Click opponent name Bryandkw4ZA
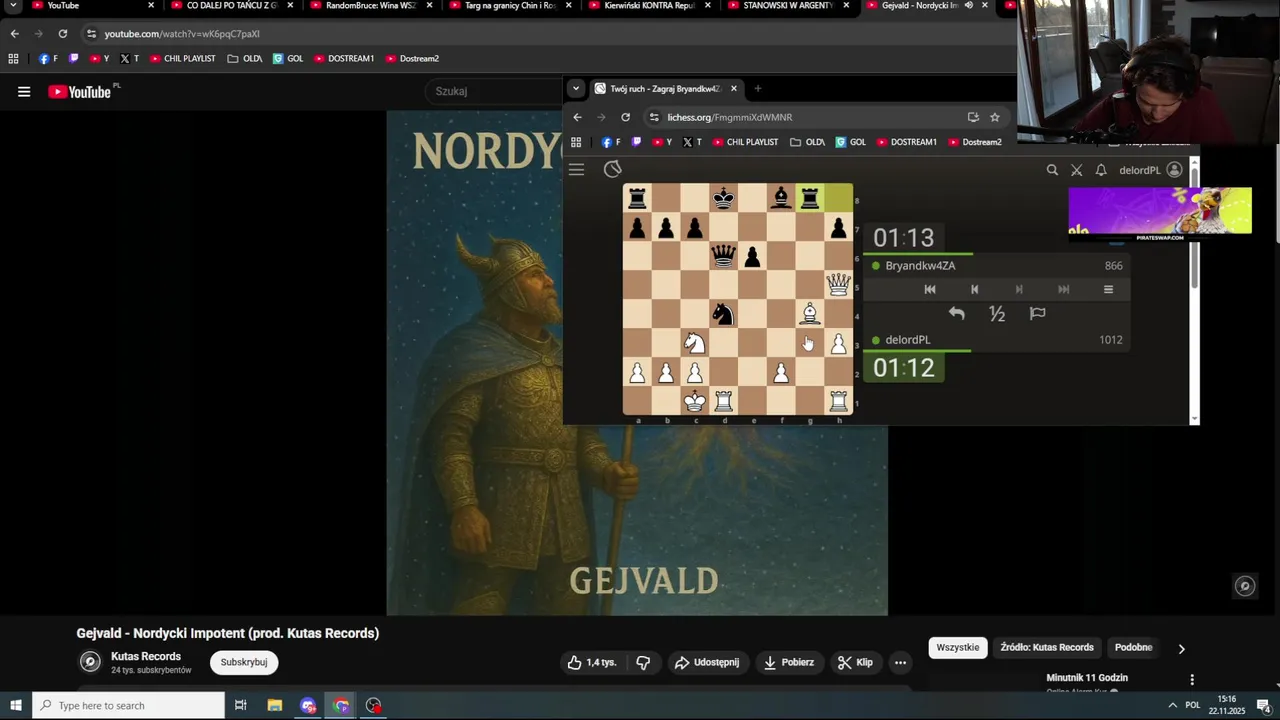Screen dimensions: 1280x720 coord(920,266)
